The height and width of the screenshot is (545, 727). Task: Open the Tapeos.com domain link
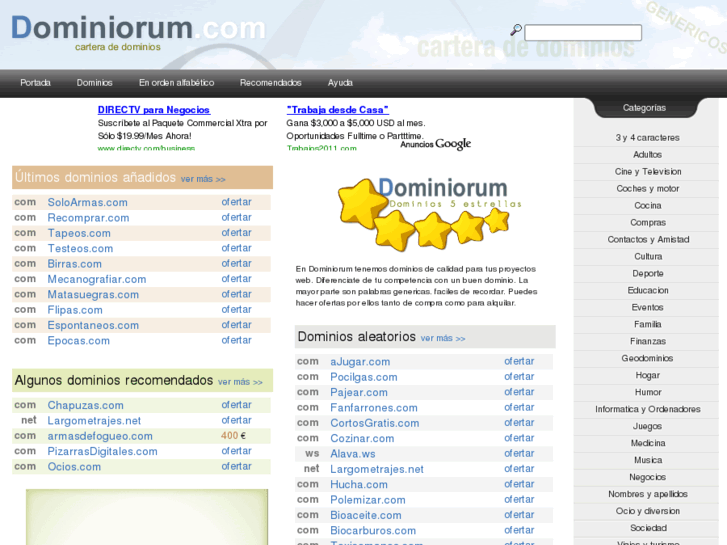click(79, 233)
